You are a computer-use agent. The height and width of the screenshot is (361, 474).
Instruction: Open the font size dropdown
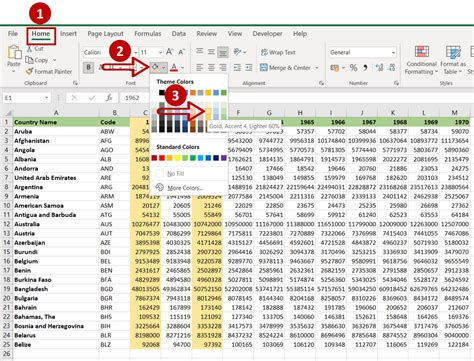160,53
